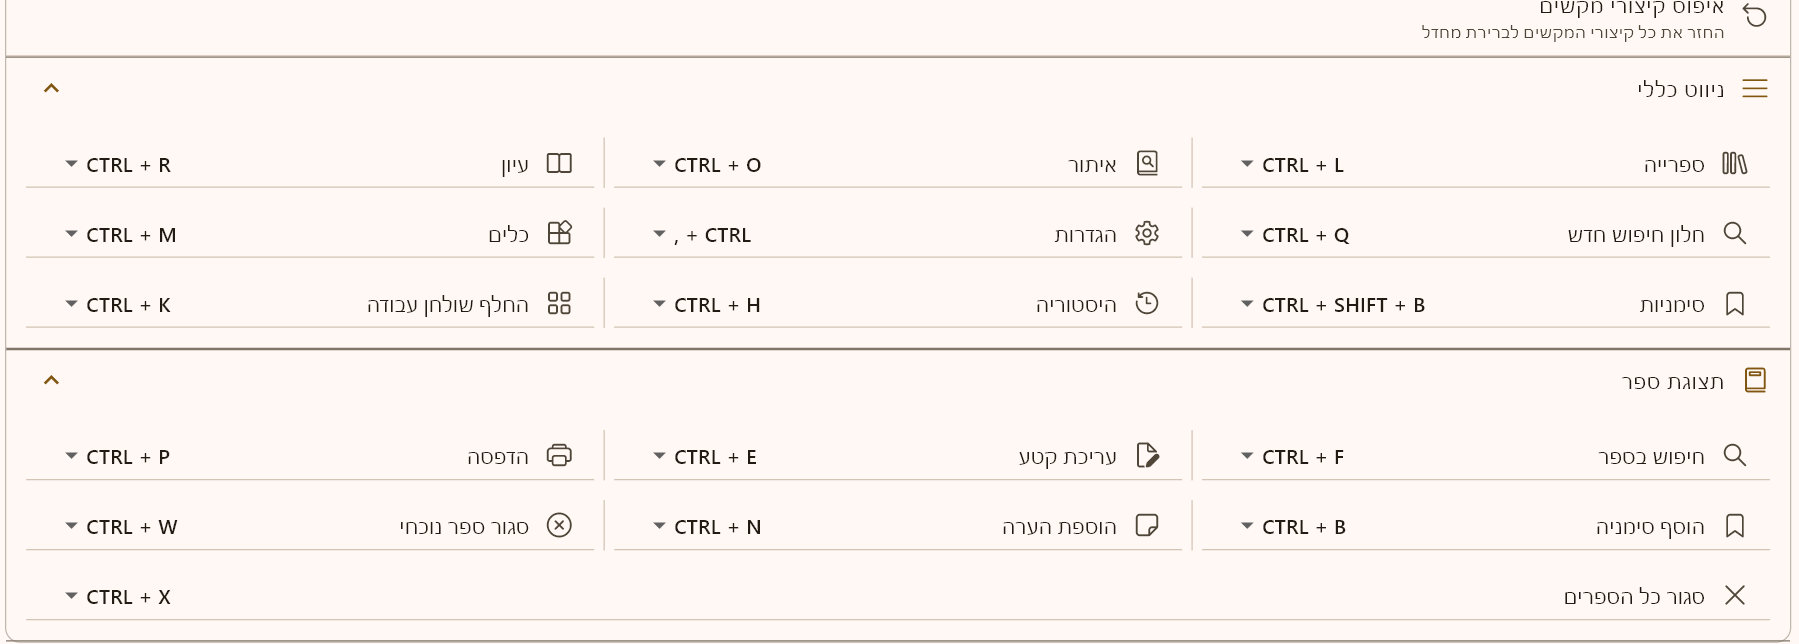The image size is (1799, 644).
Task: Click the library books icon
Action: pos(1734,164)
